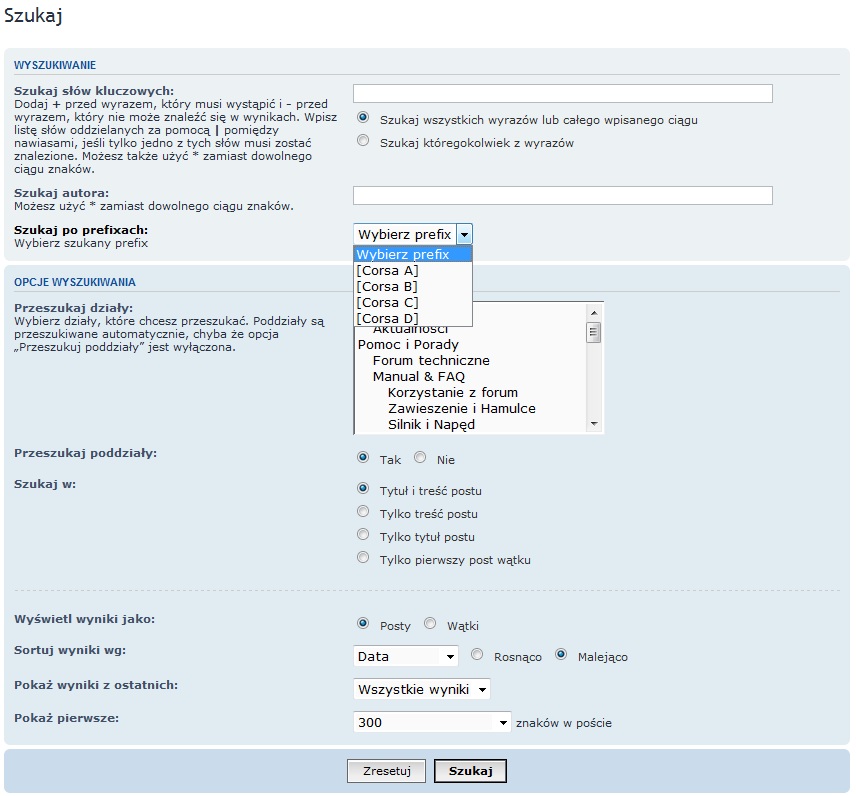Click the keyword search text field
The width and height of the screenshot is (856, 796).
click(x=562, y=94)
